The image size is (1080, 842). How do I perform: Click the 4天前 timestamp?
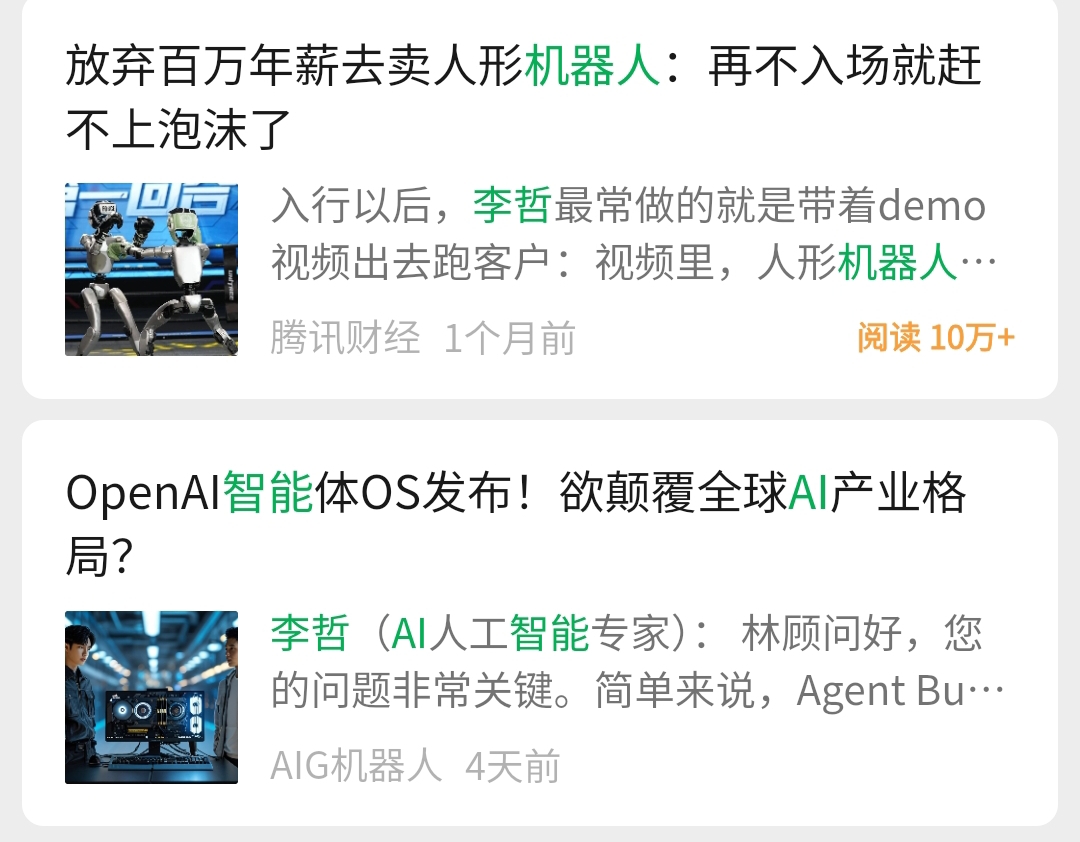512,766
